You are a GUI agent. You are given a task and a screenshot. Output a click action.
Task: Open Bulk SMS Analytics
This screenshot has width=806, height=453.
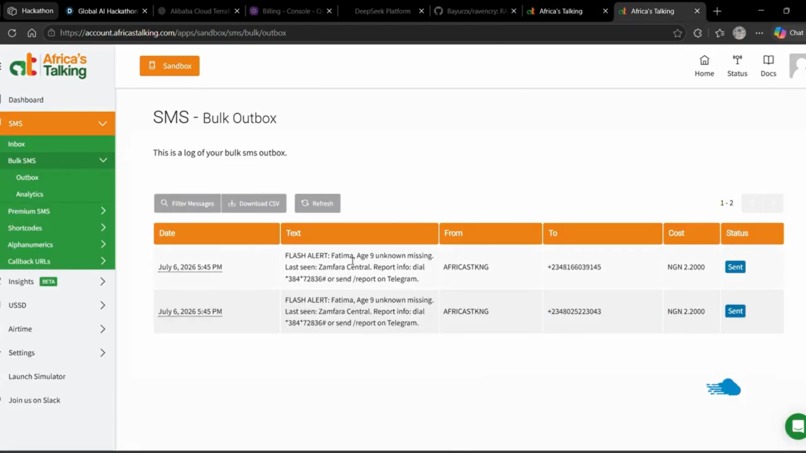click(30, 194)
